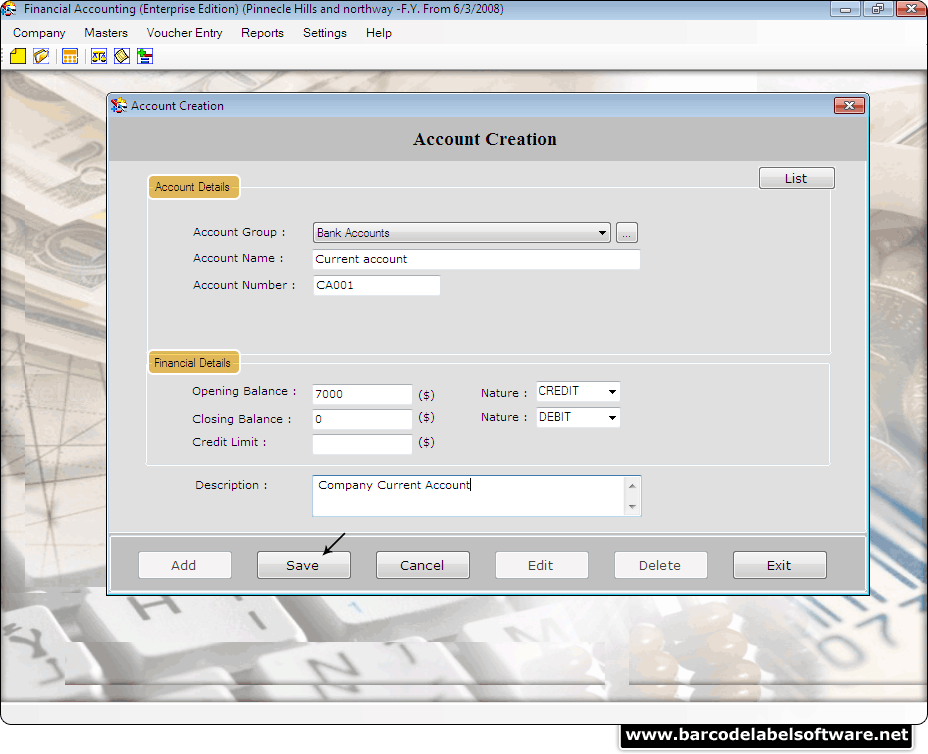Click the open folder toolbar icon
928x754 pixels.
pyautogui.click(x=41, y=56)
